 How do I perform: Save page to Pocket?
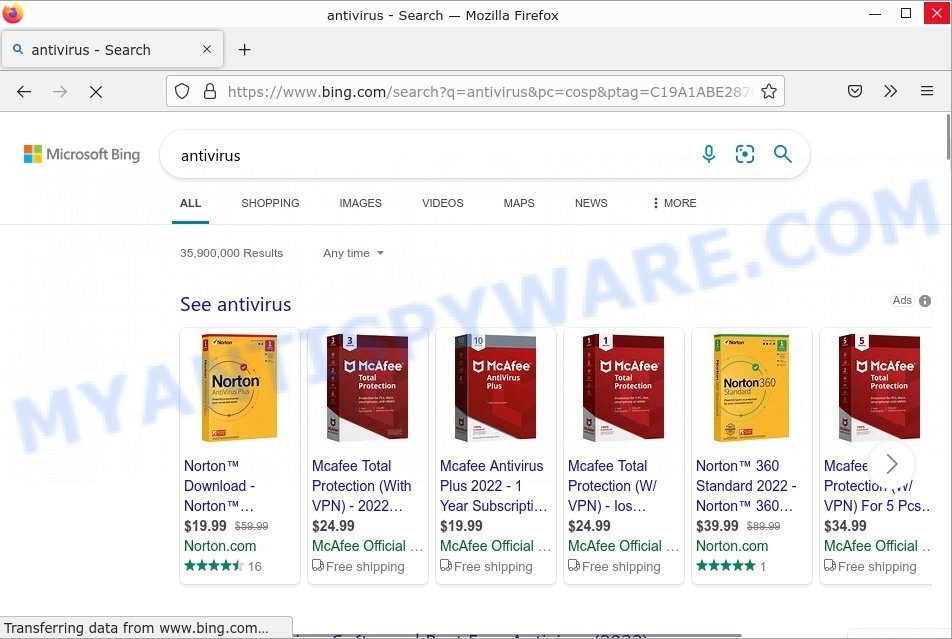pyautogui.click(x=855, y=91)
